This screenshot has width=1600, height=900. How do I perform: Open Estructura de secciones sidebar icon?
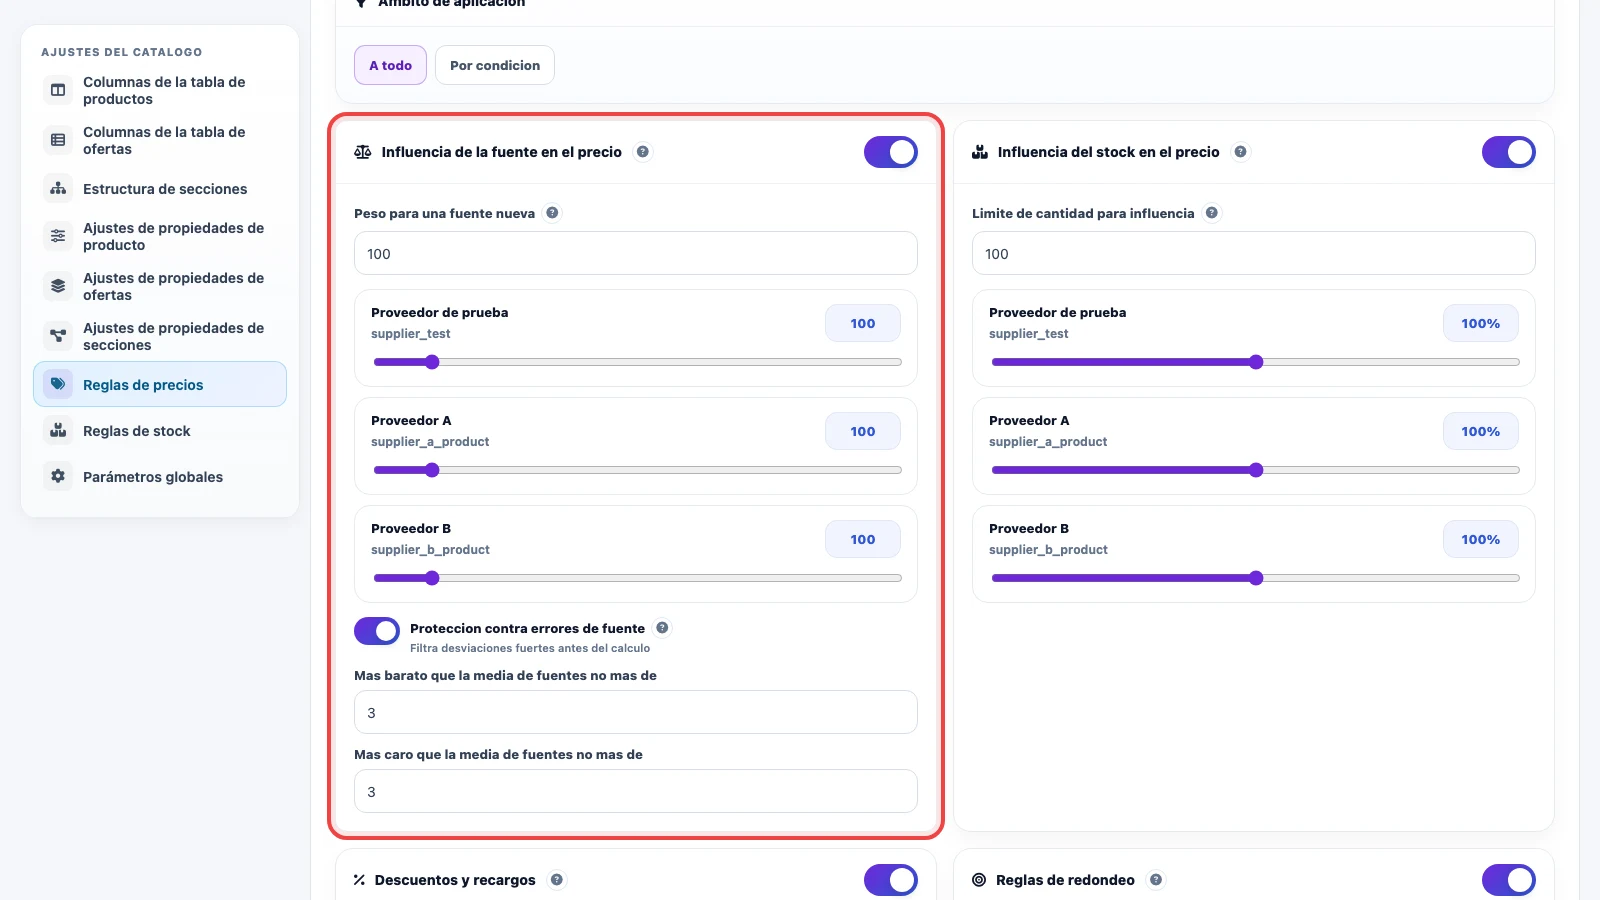(x=58, y=188)
